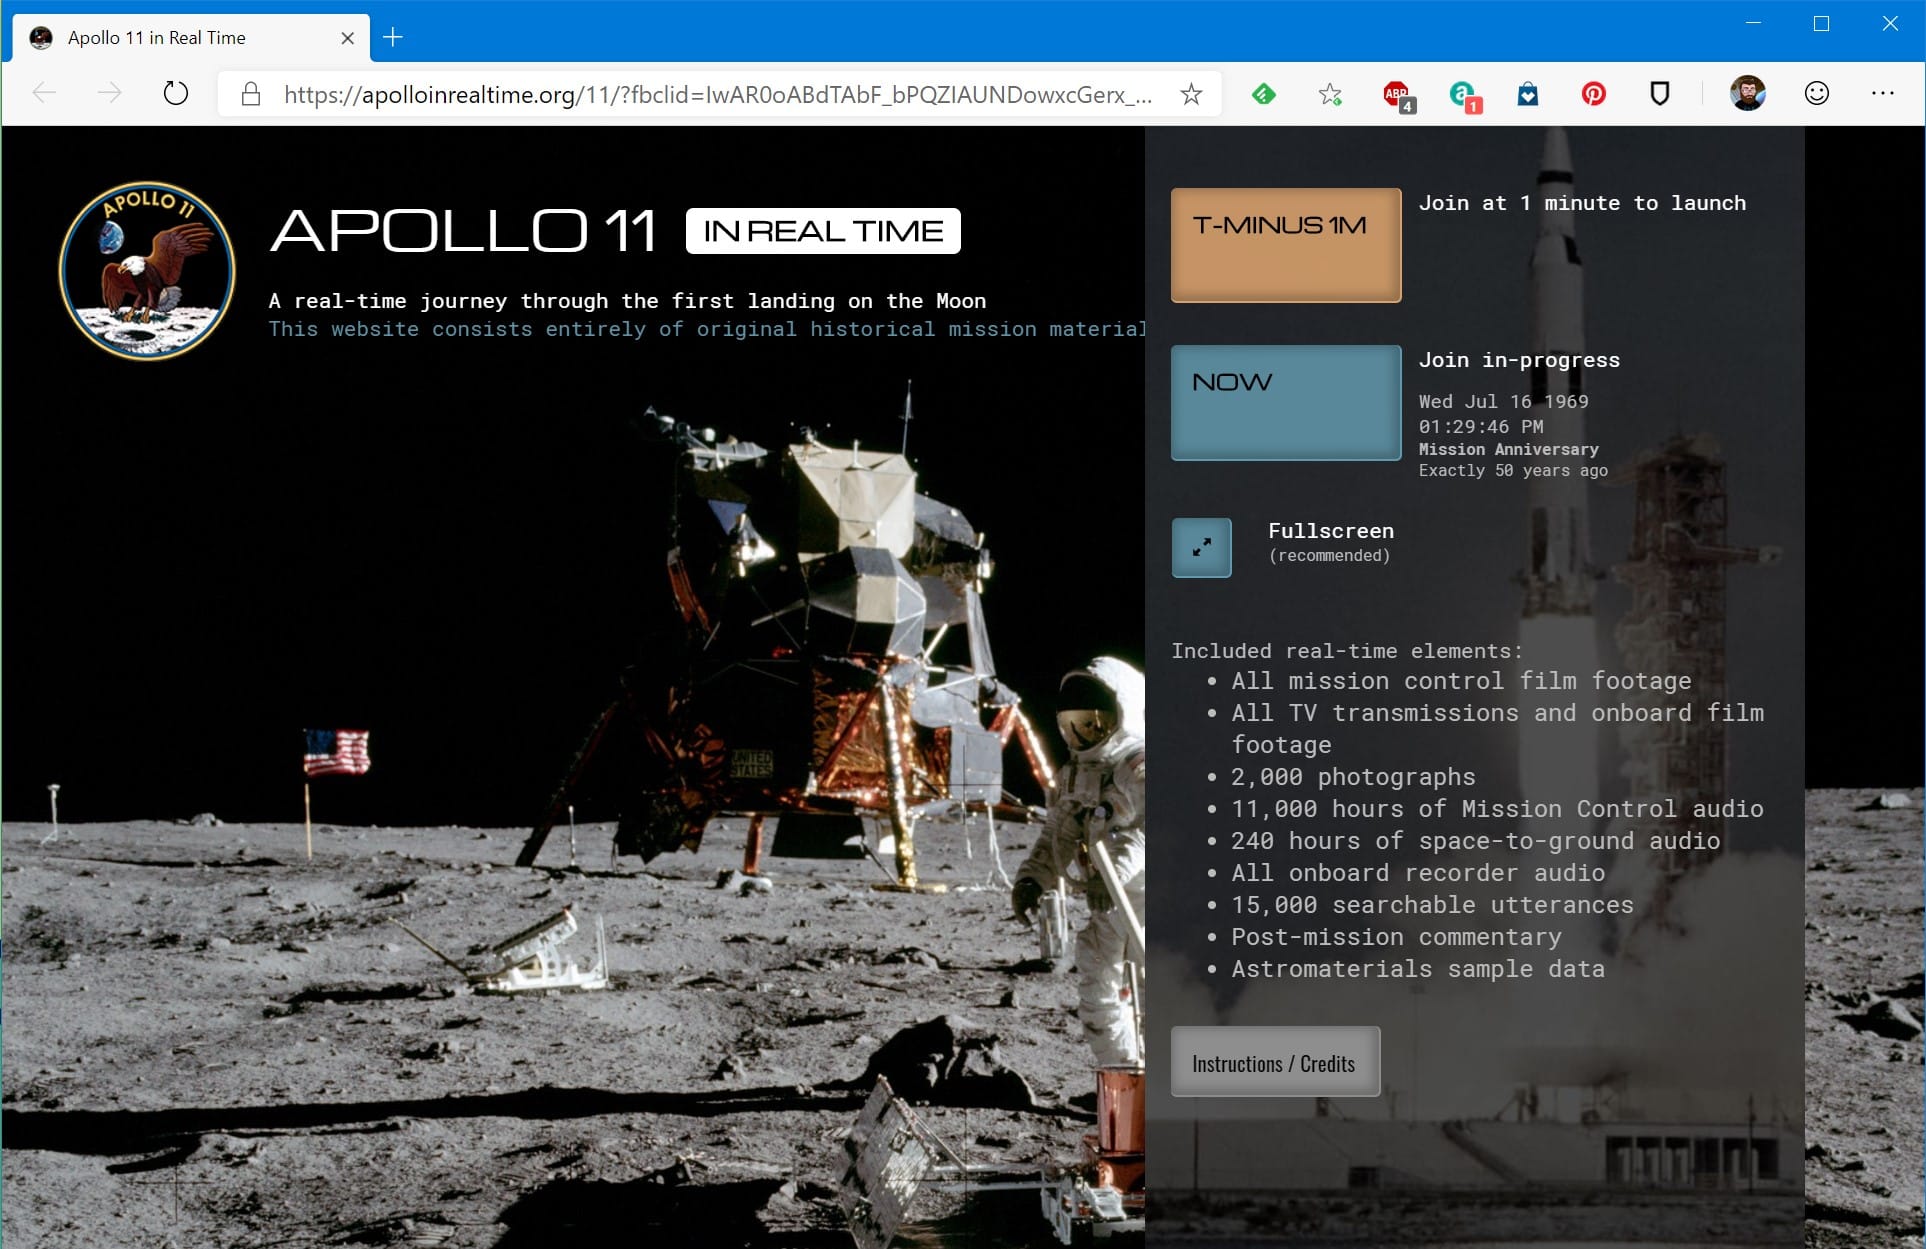
Task: Click the Pinterest extension icon
Action: coord(1593,94)
